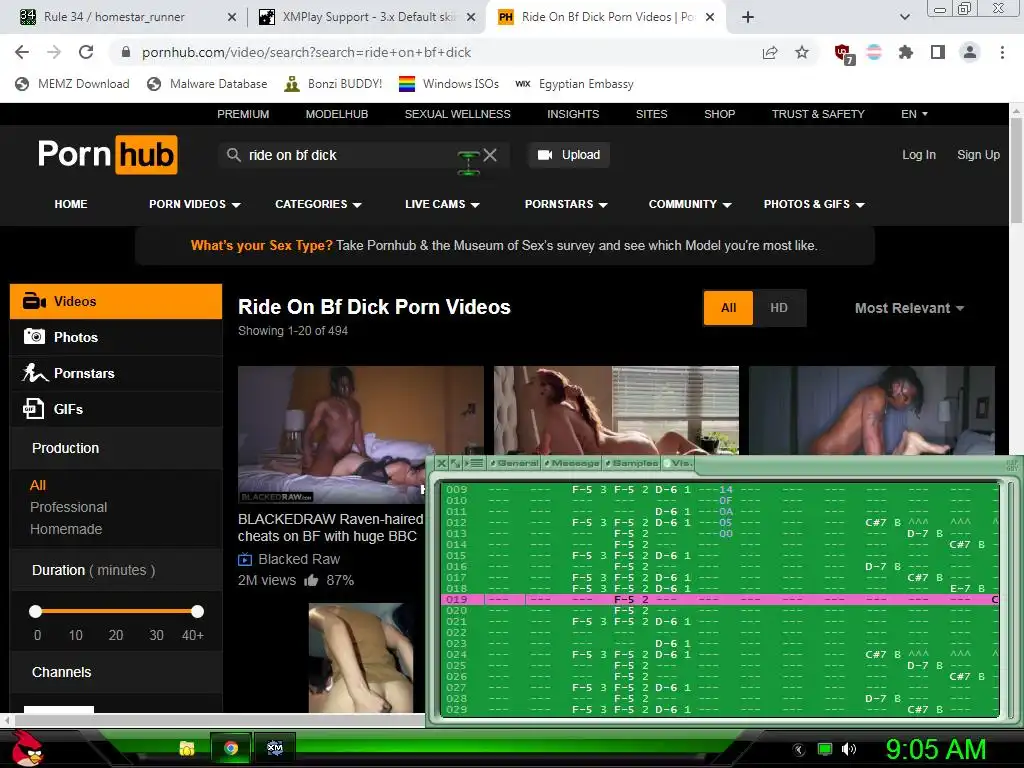Expand the Pornstars nav menu
Screen dimensions: 1024x768
(566, 204)
